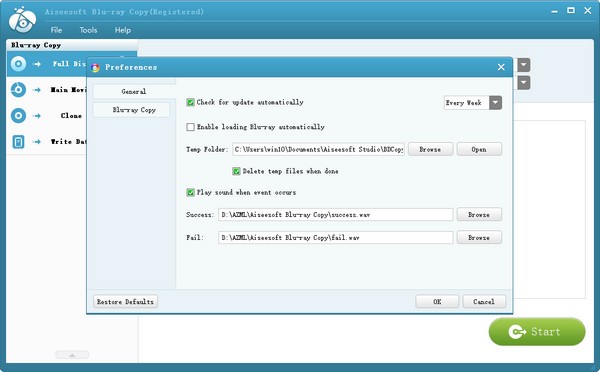This screenshot has width=600, height=372.
Task: Browse for the Success sound file
Action: tap(479, 215)
